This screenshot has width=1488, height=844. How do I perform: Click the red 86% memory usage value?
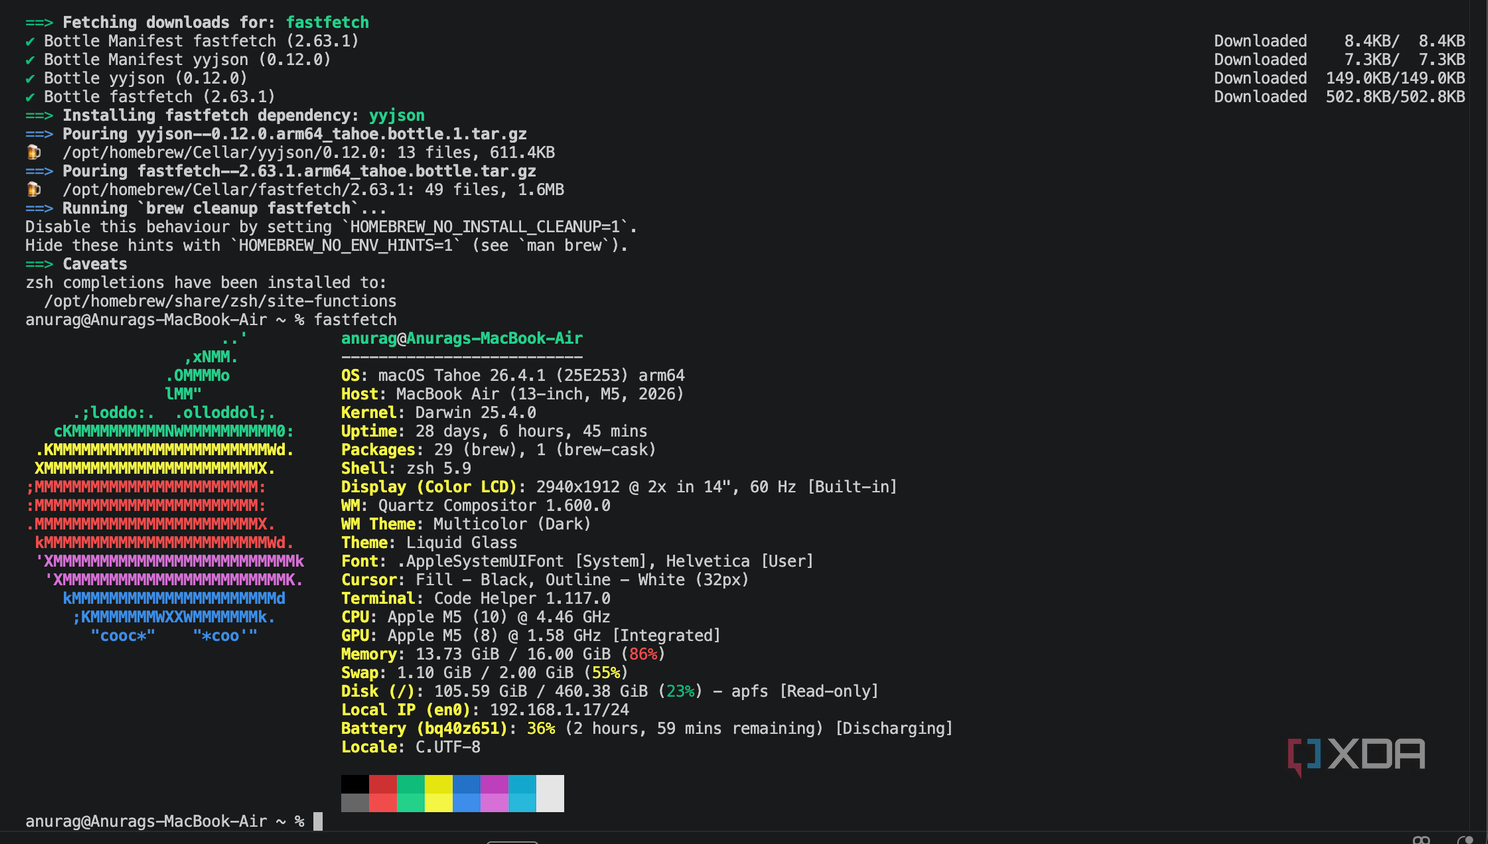pos(643,654)
